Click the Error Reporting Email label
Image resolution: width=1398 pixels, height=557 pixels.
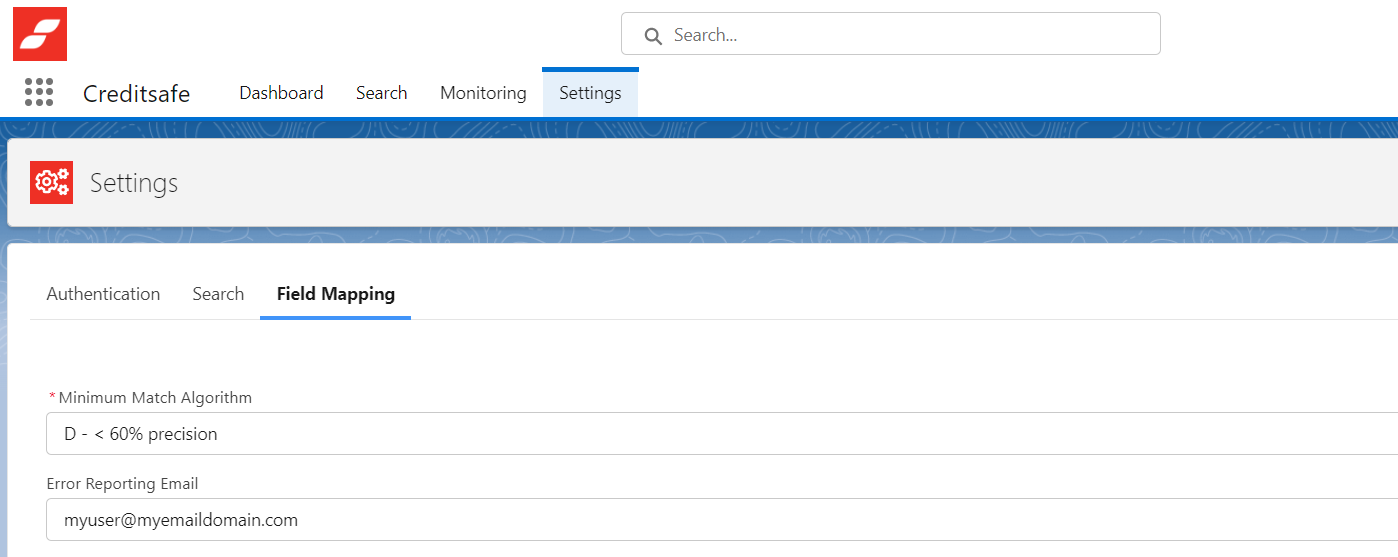(x=122, y=484)
